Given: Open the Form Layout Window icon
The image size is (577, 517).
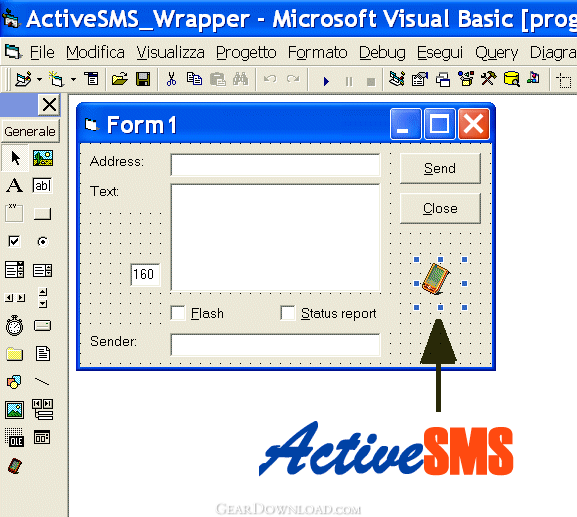Looking at the screenshot, I should coord(443,79).
